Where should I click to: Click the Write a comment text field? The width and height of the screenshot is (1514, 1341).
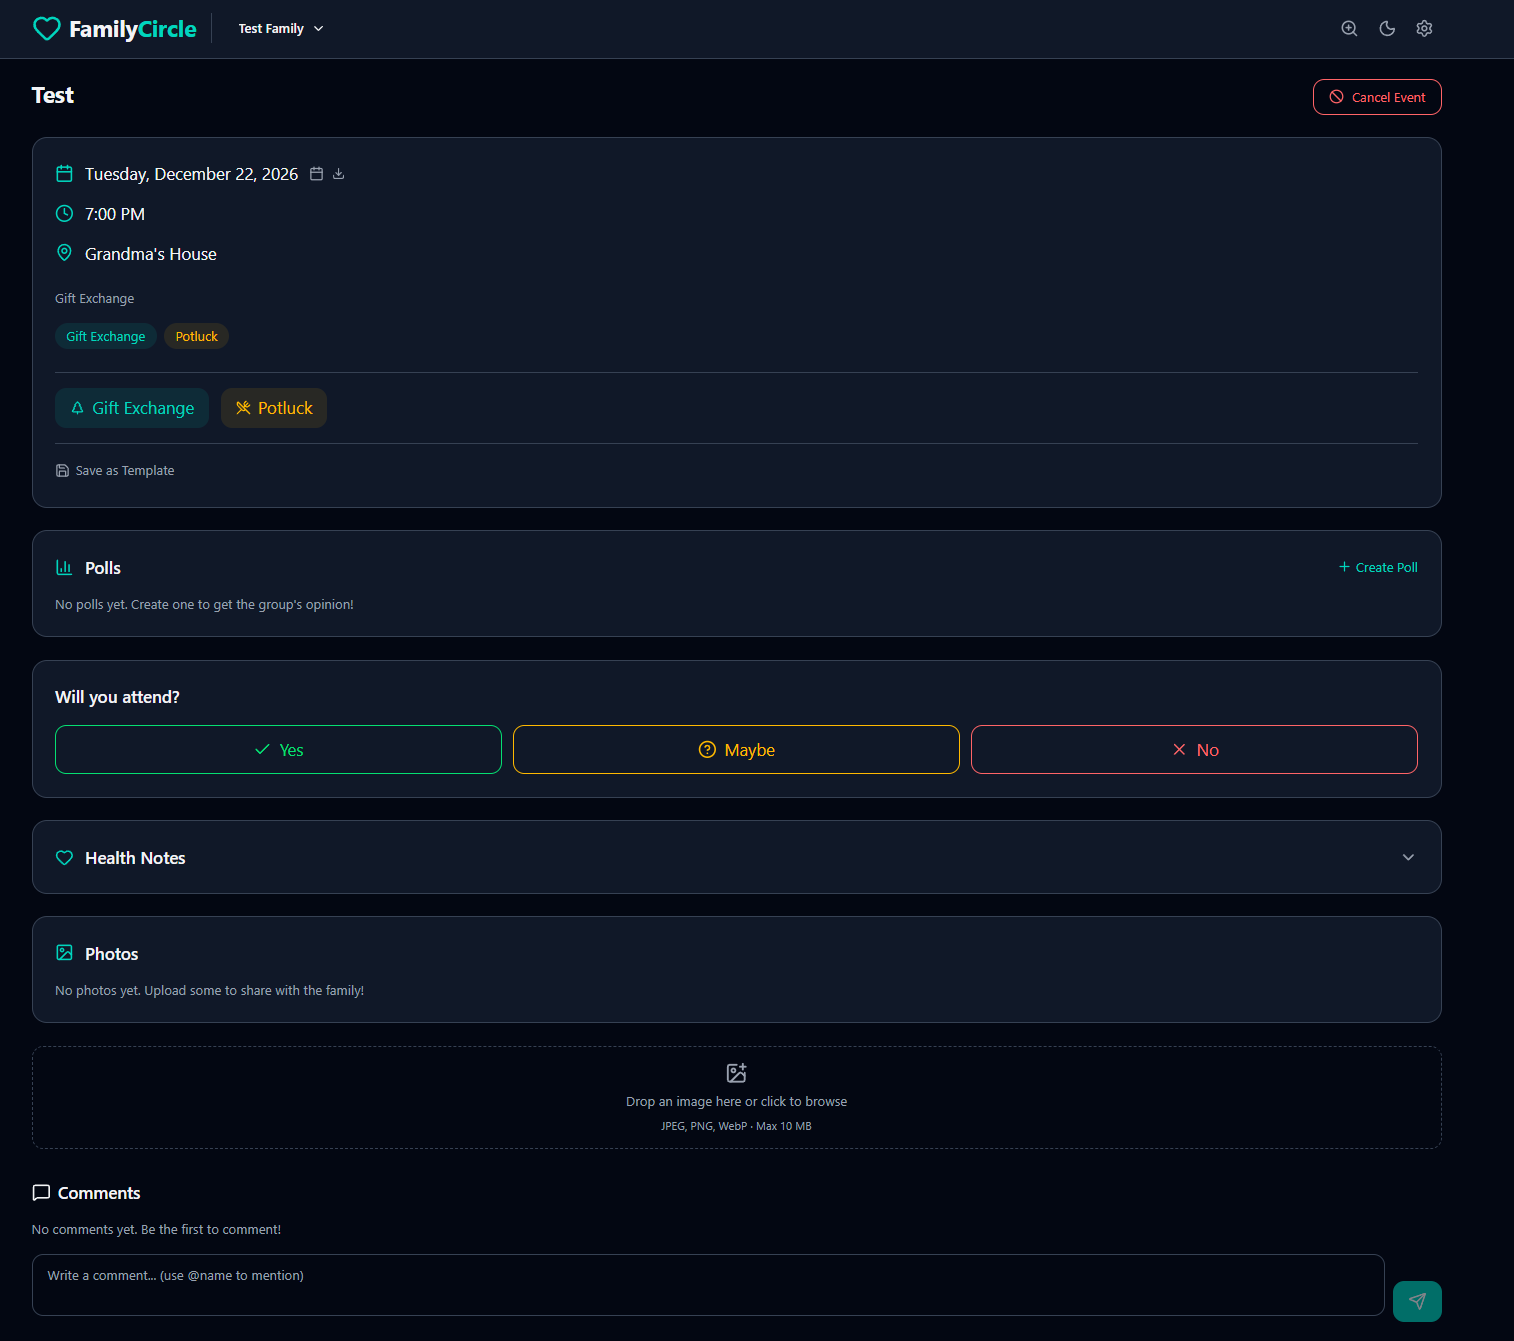[x=707, y=1285]
